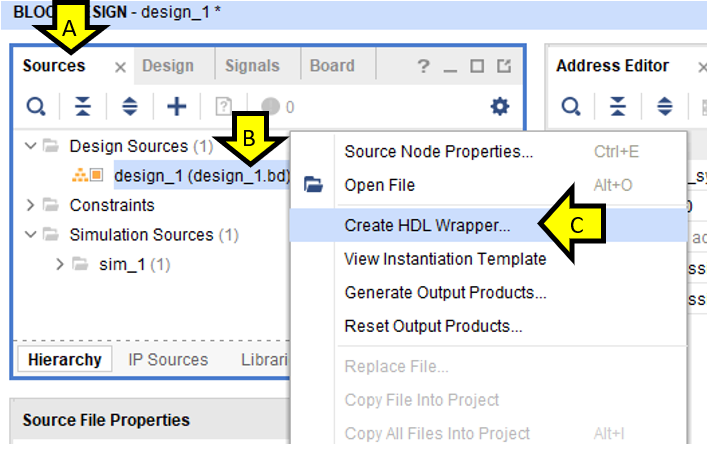This screenshot has width=713, height=452.
Task: Select the Constraints row in tree
Action: click(112, 205)
